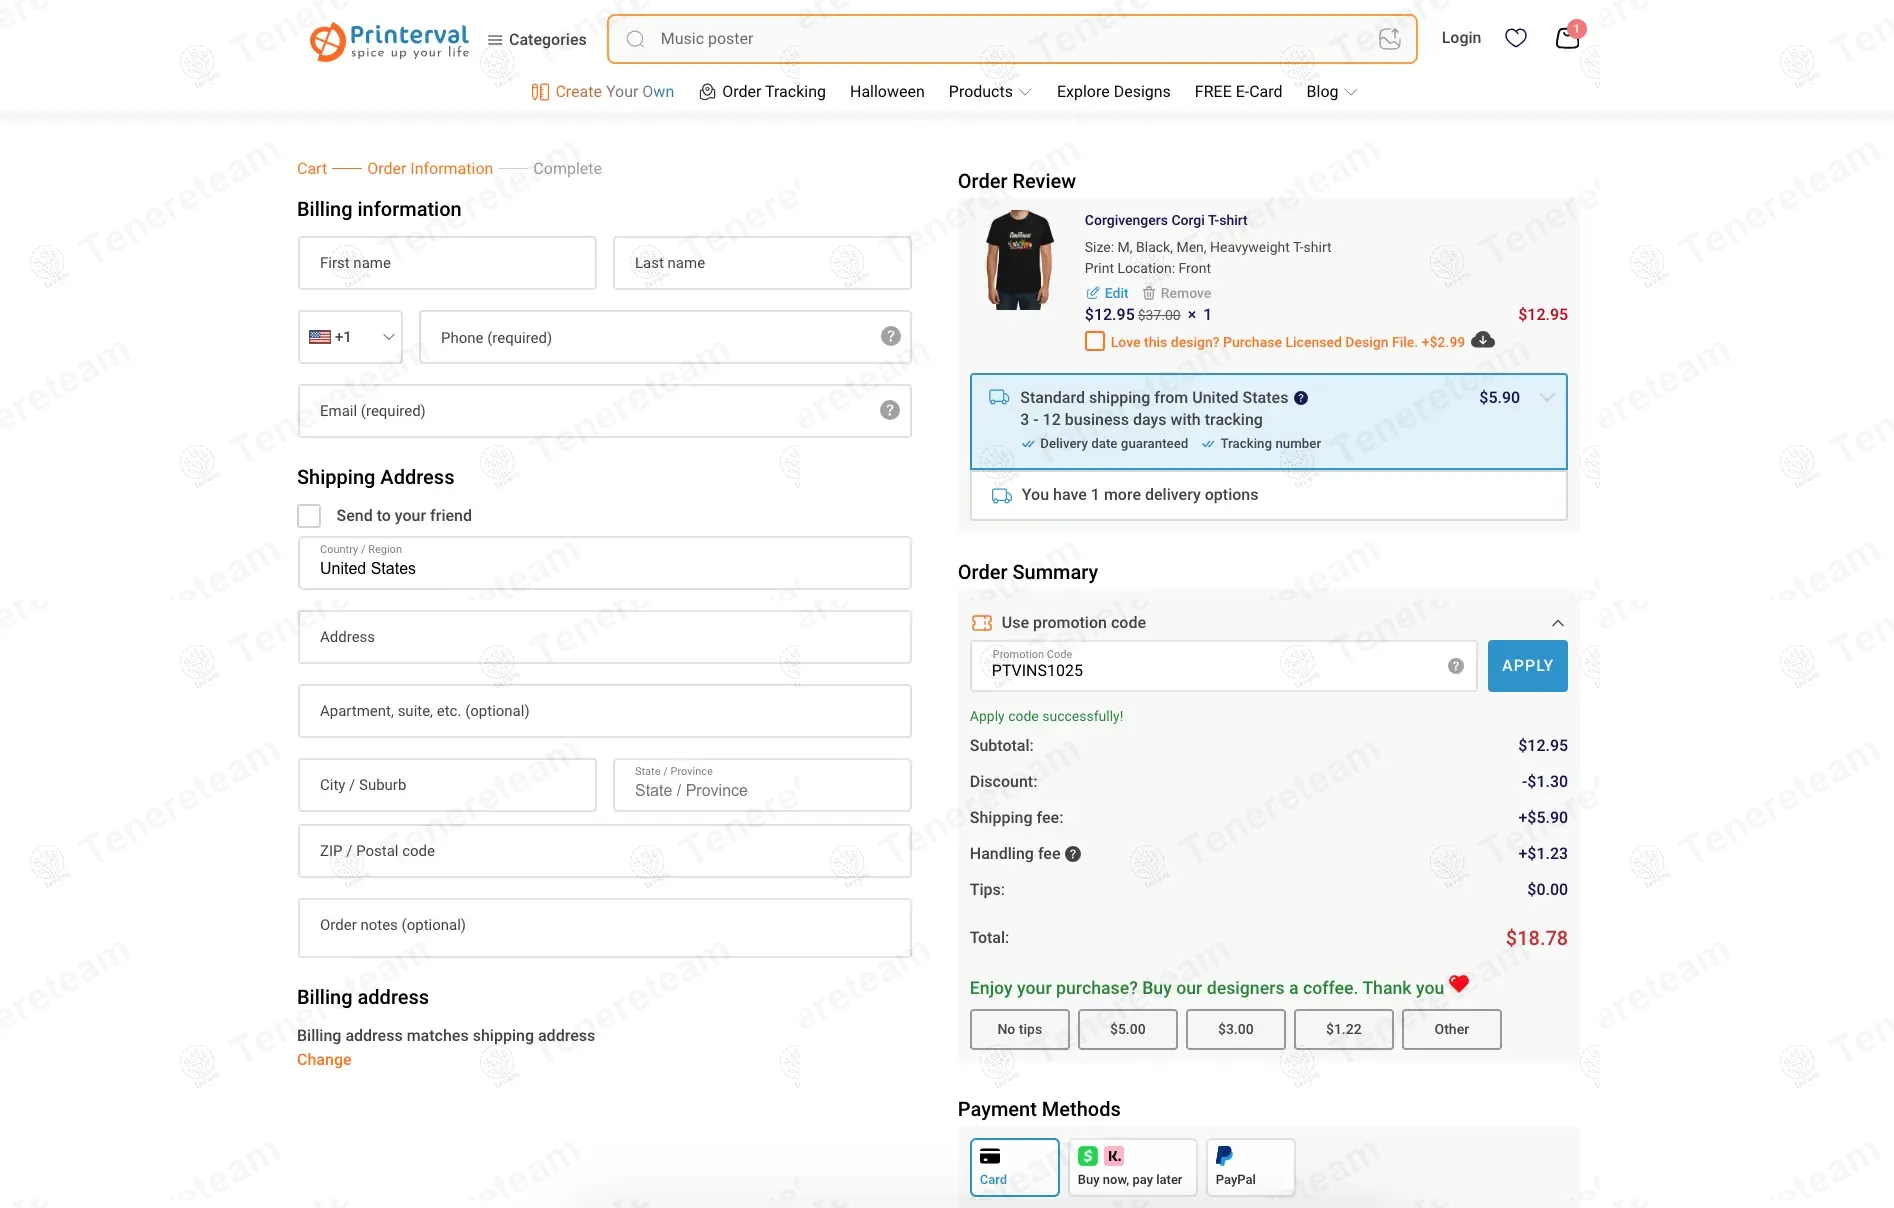Viewport: 1894px width, 1208px height.
Task: Check Purchase Licensed Design File box
Action: [x=1095, y=342]
